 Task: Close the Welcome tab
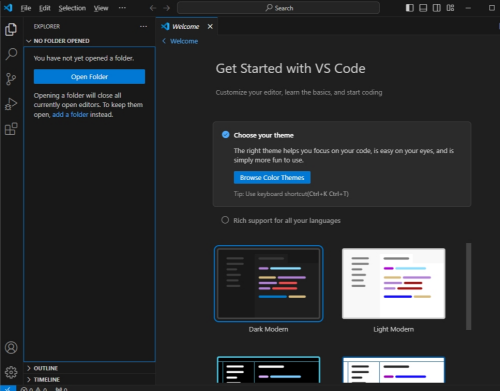(x=210, y=26)
